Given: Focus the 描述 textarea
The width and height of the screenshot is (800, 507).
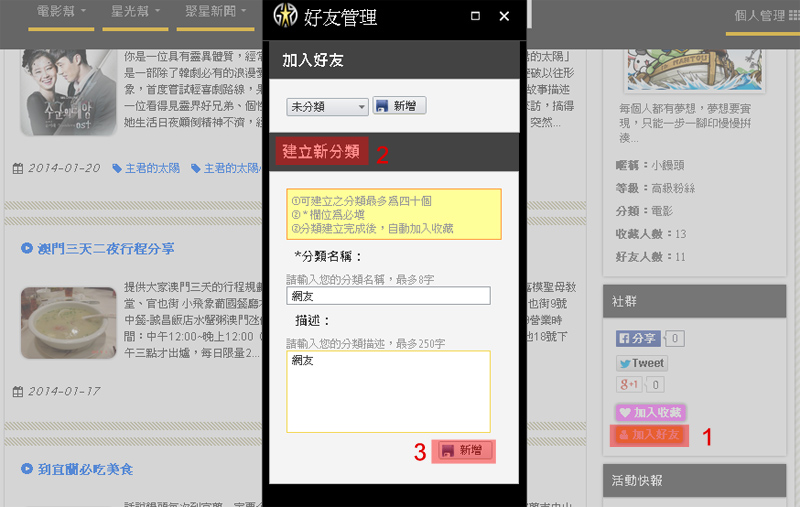Looking at the screenshot, I should (x=388, y=391).
